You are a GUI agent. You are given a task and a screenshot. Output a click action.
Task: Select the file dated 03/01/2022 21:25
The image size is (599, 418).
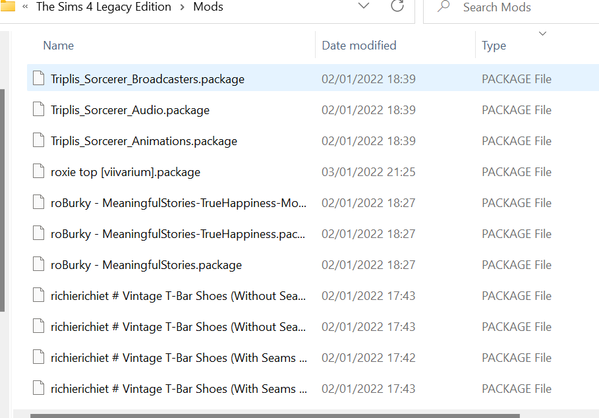pos(313,172)
